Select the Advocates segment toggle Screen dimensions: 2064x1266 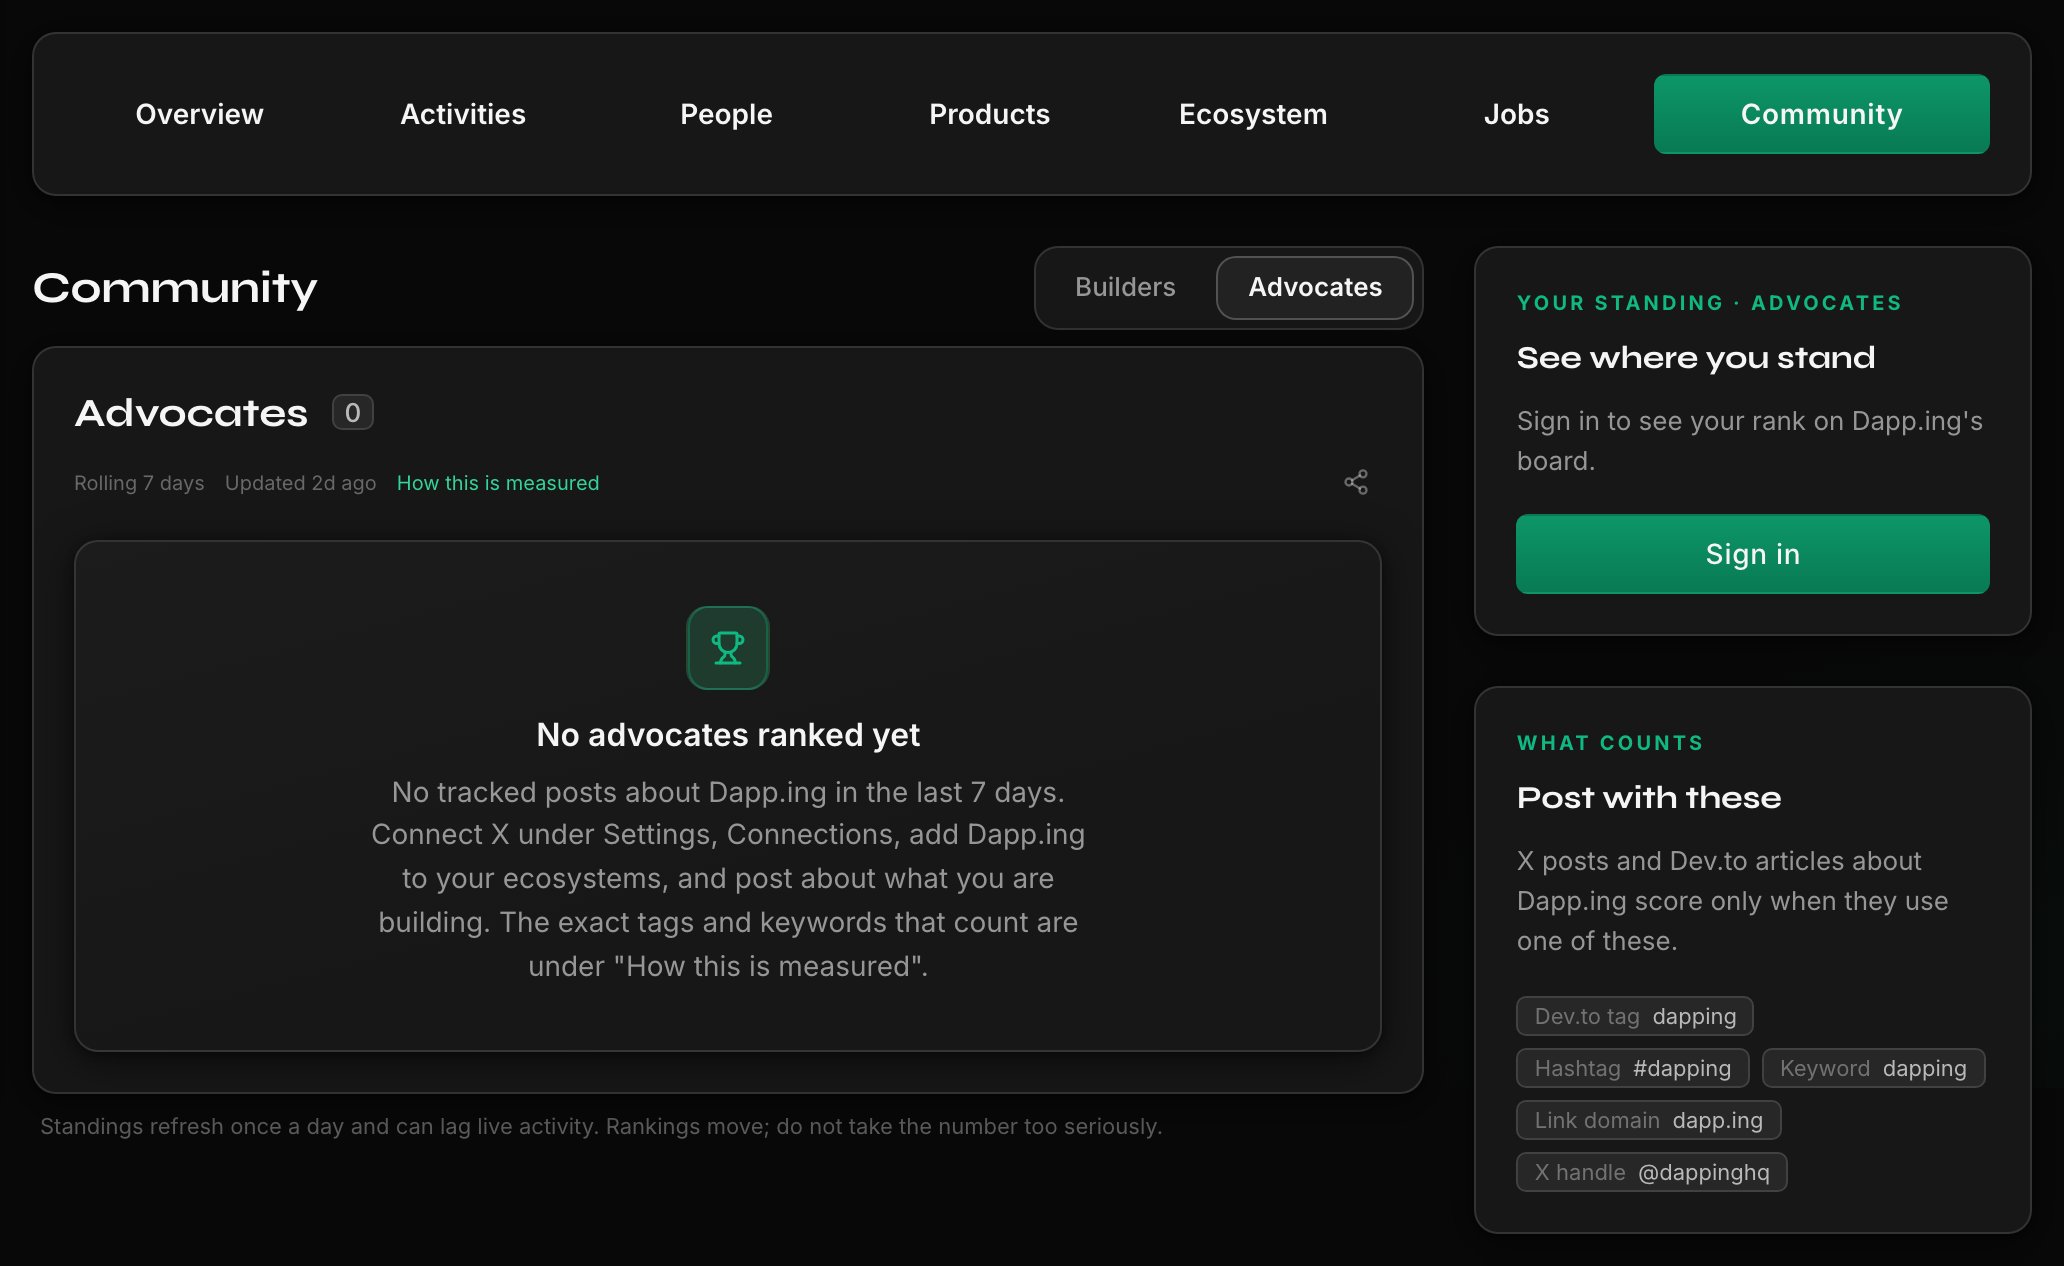pyautogui.click(x=1315, y=287)
